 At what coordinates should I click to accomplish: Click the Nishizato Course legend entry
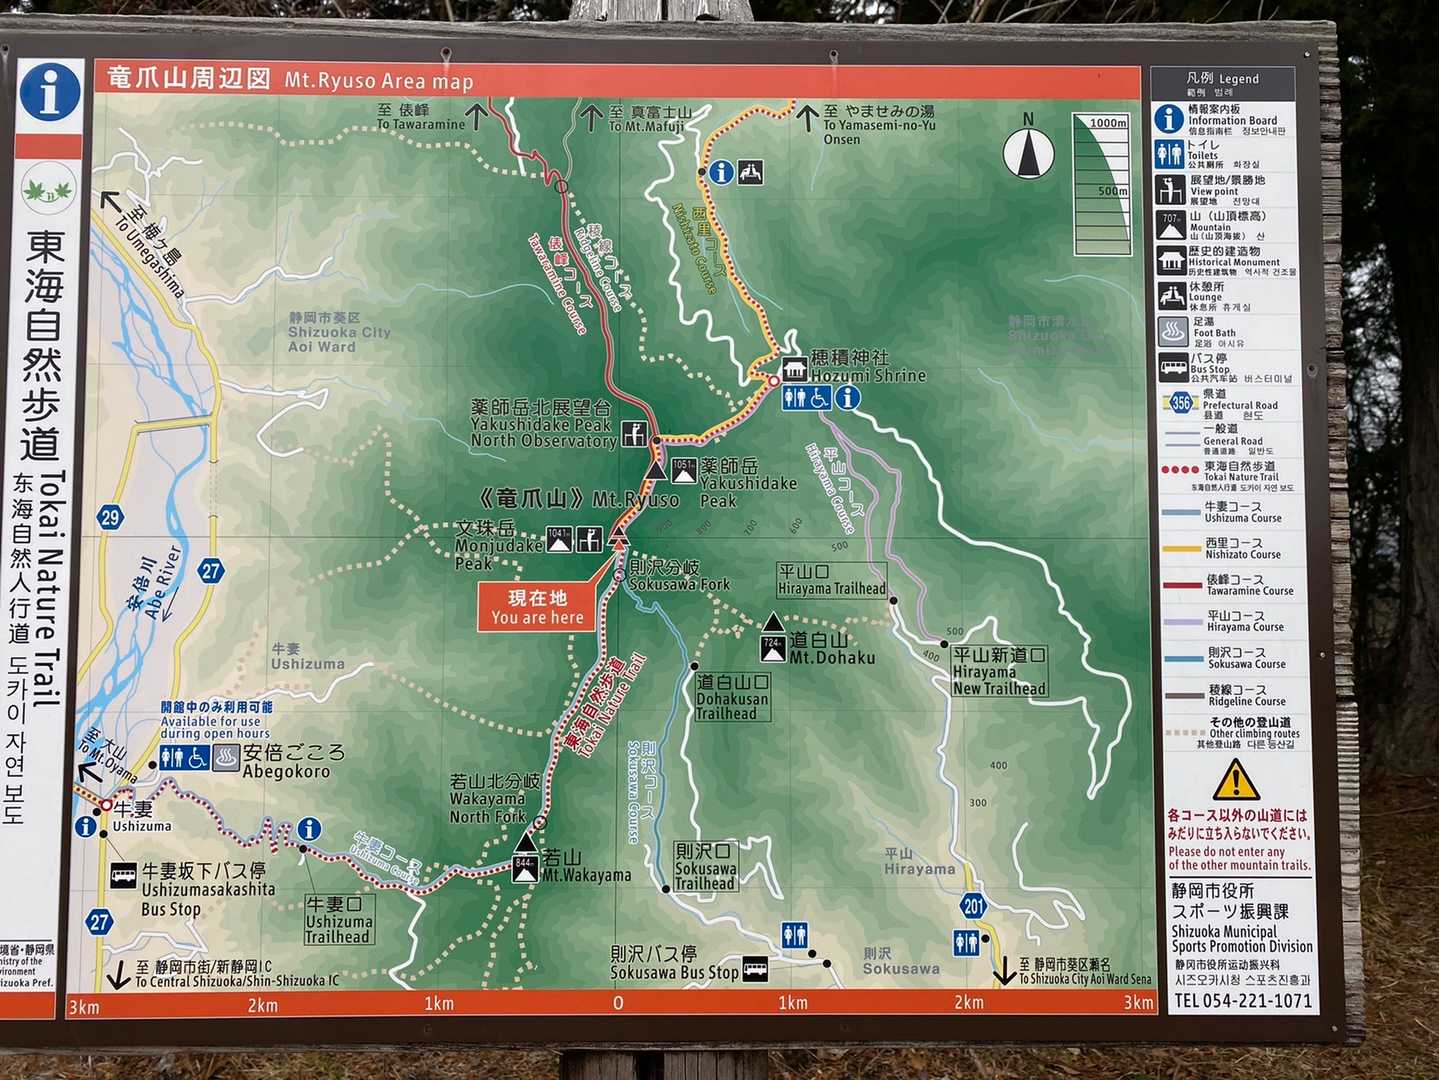(1233, 548)
